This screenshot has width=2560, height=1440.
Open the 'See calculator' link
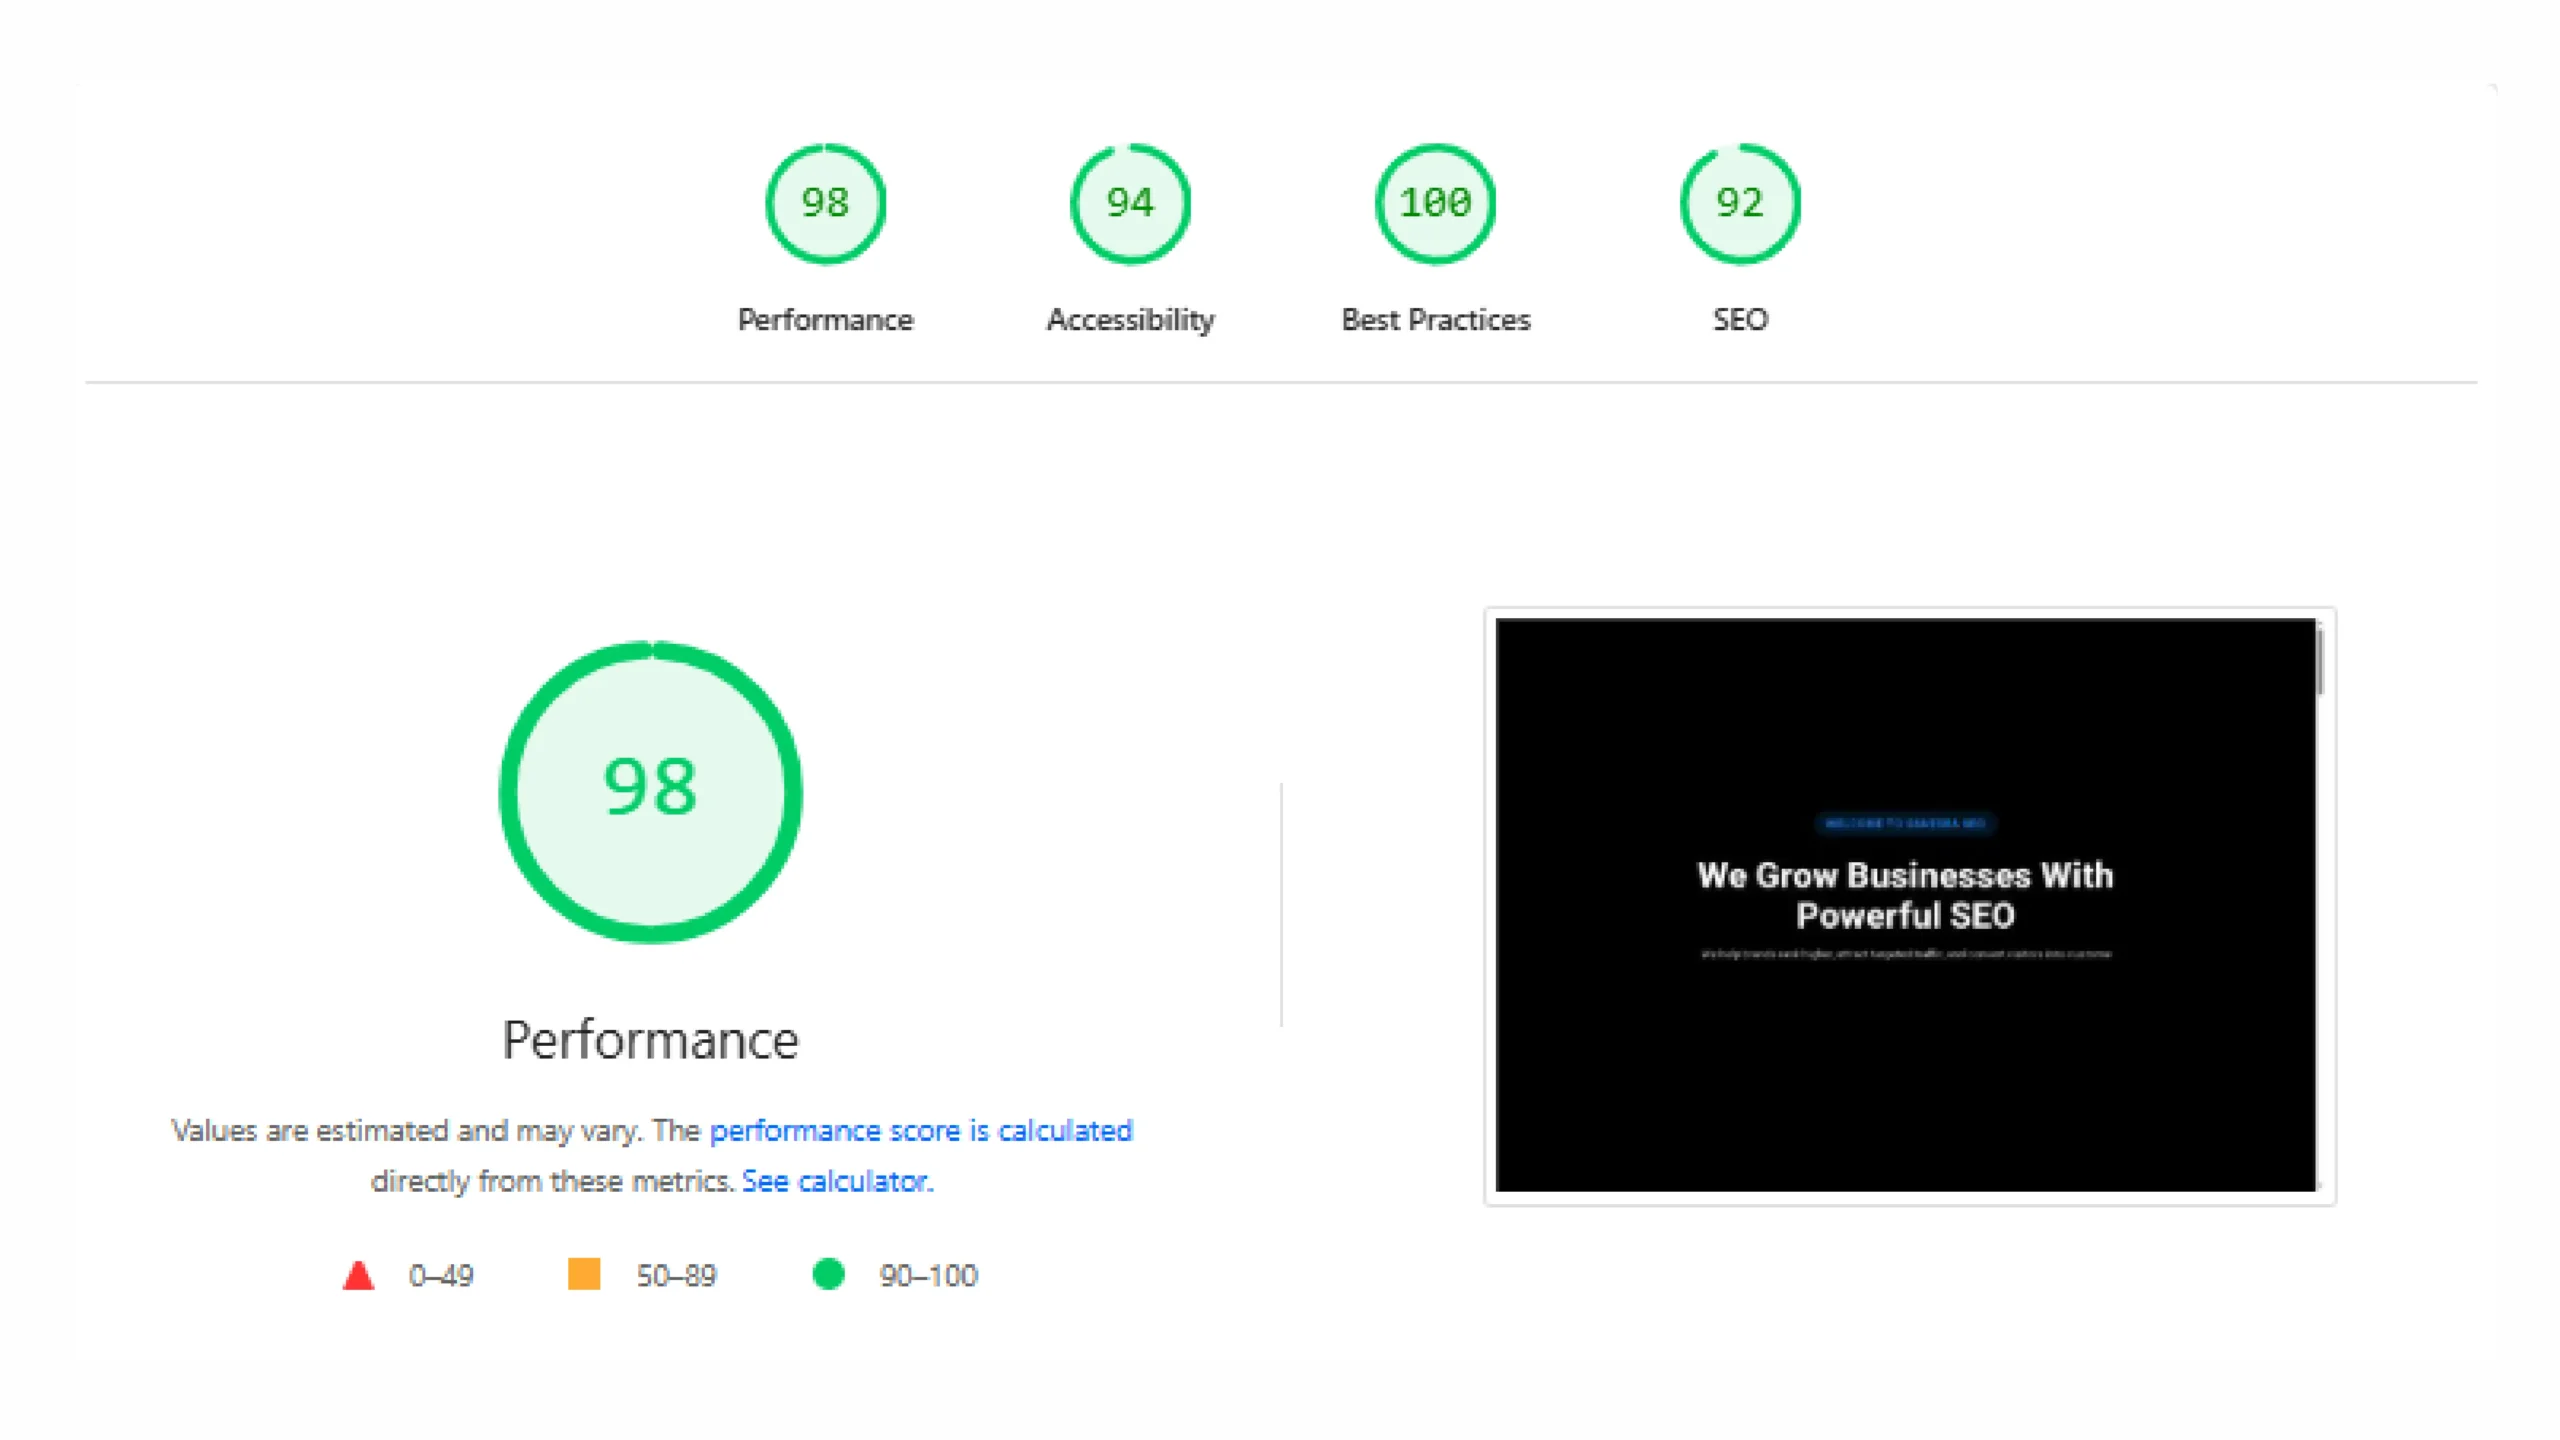pos(836,1181)
